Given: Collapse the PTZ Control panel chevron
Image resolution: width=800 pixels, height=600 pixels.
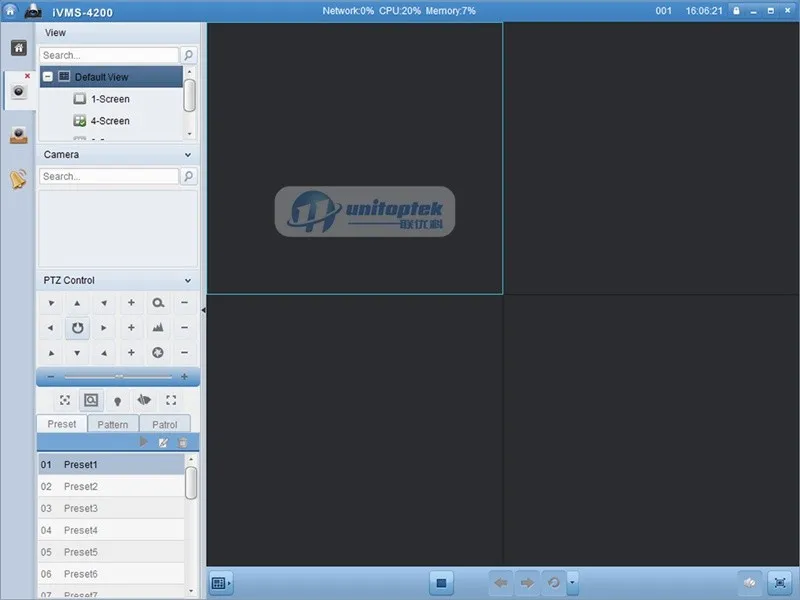Looking at the screenshot, I should [188, 280].
